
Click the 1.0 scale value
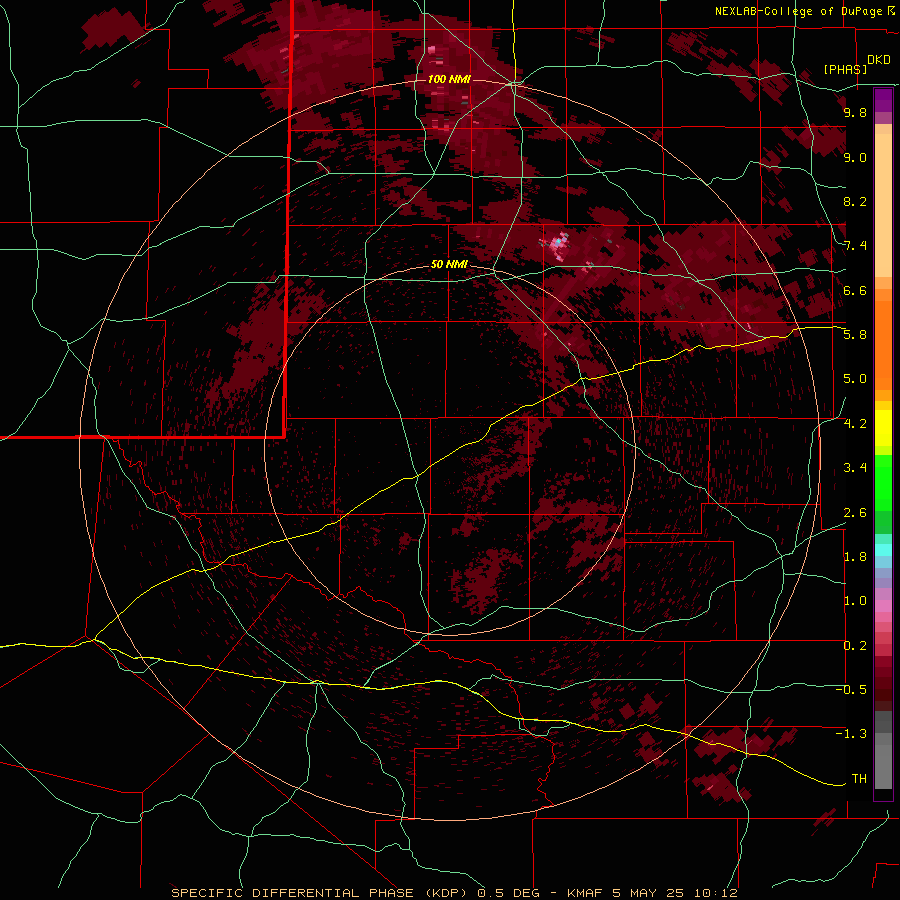[855, 601]
